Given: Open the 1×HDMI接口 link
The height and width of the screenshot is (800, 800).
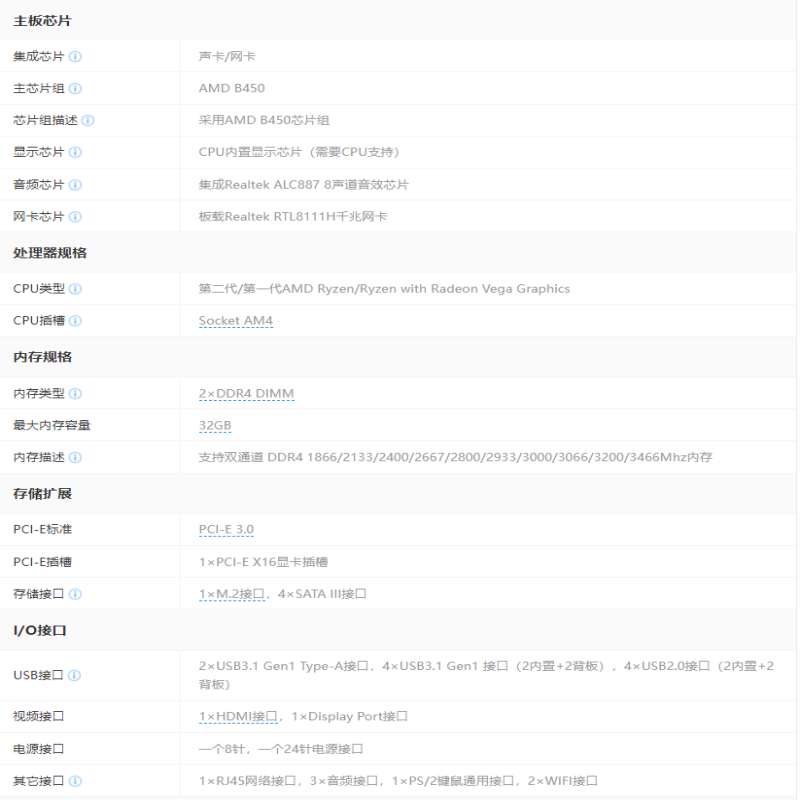Looking at the screenshot, I should pos(238,717).
